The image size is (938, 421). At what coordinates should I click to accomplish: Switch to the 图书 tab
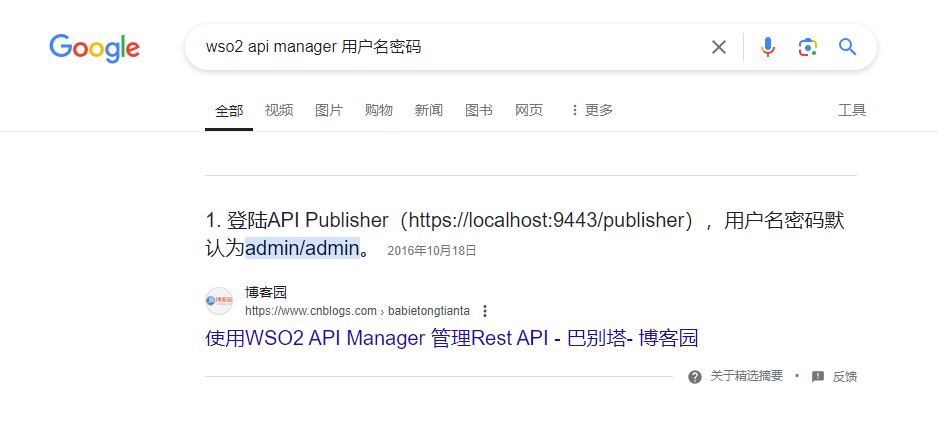tap(479, 110)
